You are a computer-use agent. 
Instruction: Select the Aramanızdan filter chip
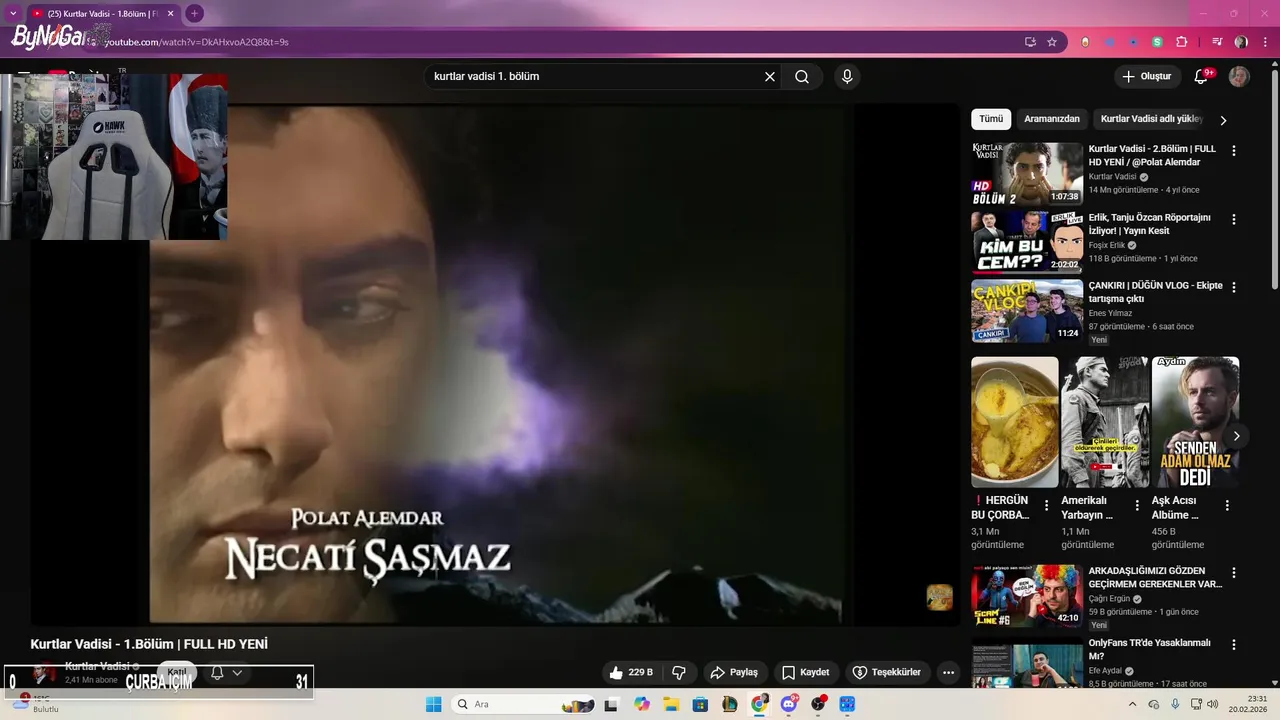tap(1052, 119)
